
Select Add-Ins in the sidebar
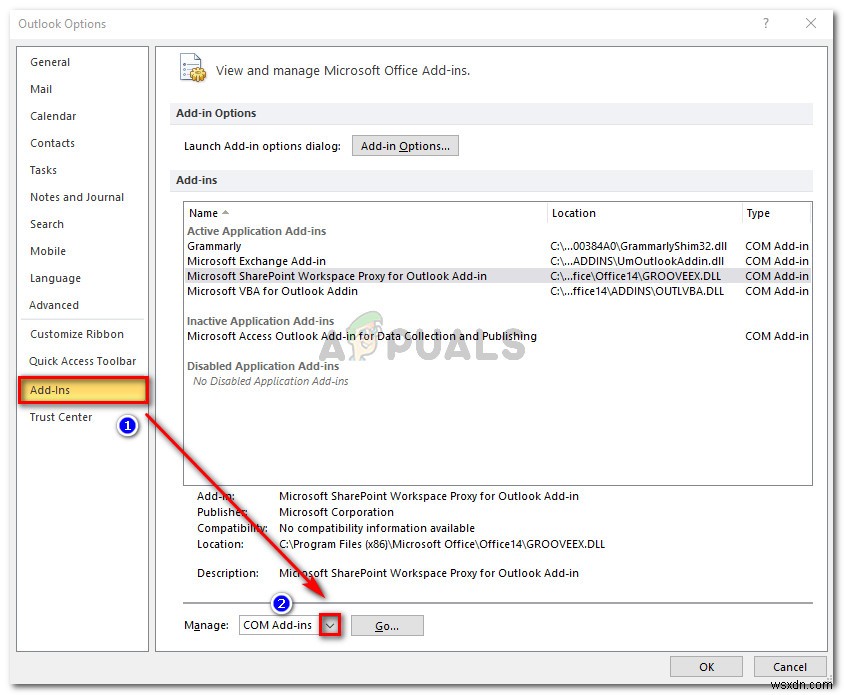[x=50, y=390]
